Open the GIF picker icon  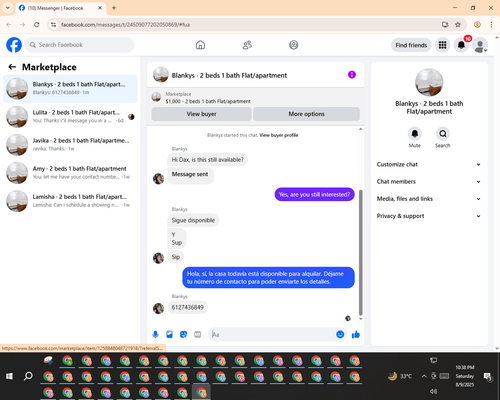click(198, 334)
